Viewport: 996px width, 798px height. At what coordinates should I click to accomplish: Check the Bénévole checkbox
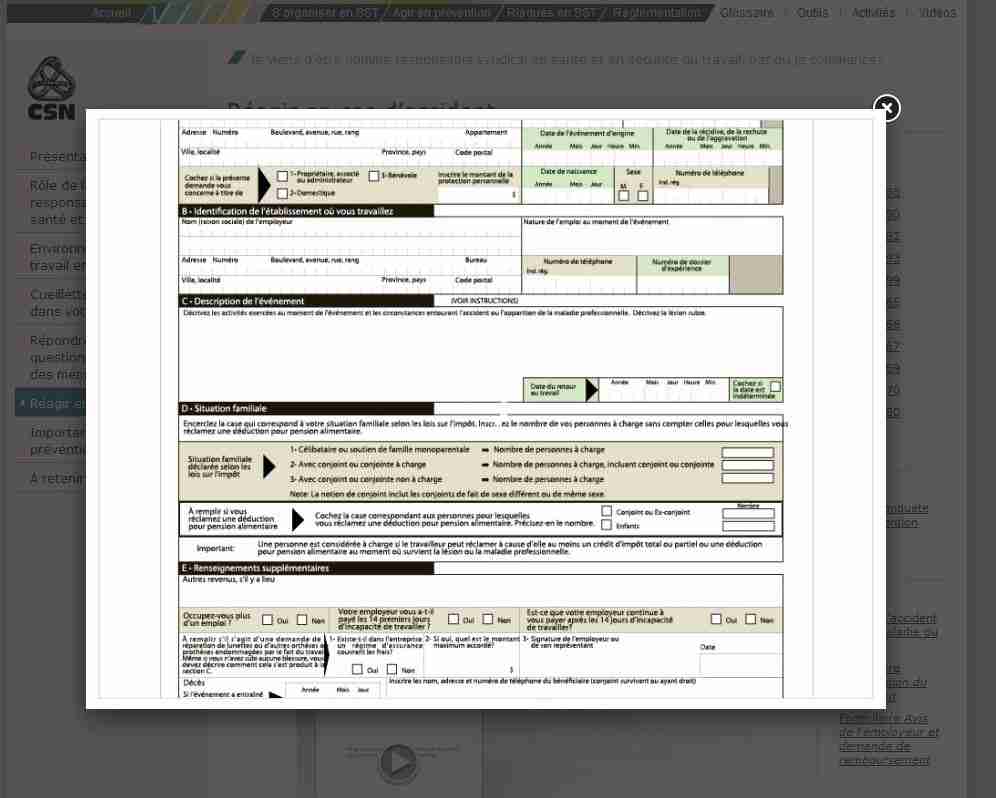click(x=374, y=176)
